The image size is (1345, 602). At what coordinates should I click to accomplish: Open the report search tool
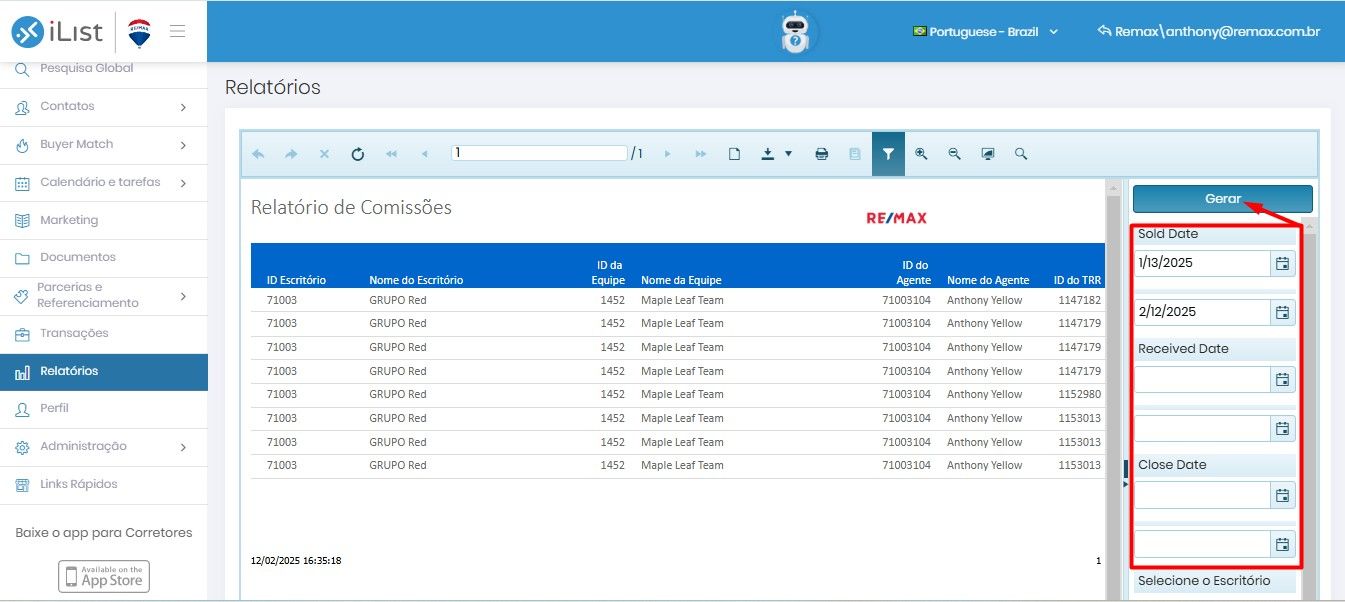(x=1021, y=154)
